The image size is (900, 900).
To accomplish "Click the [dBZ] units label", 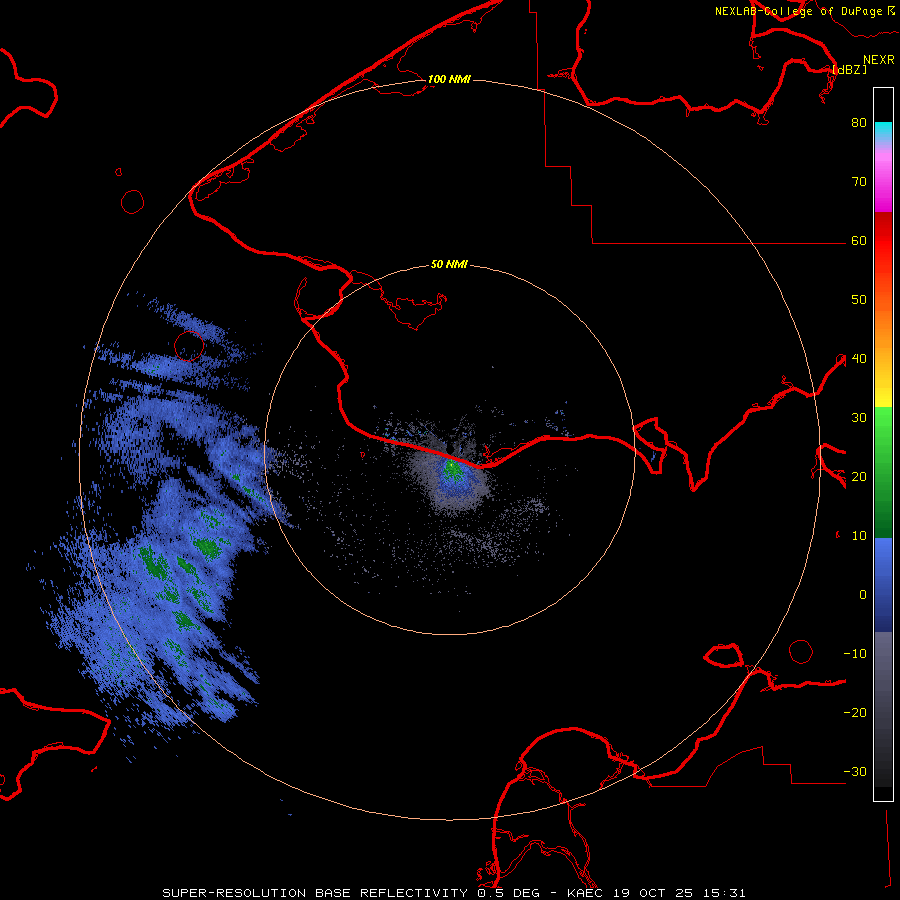I will [849, 70].
